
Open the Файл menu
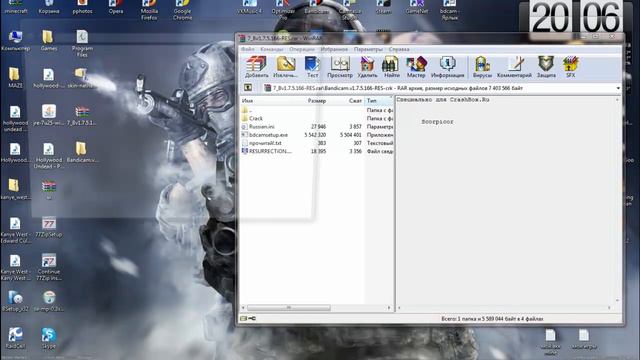point(247,49)
